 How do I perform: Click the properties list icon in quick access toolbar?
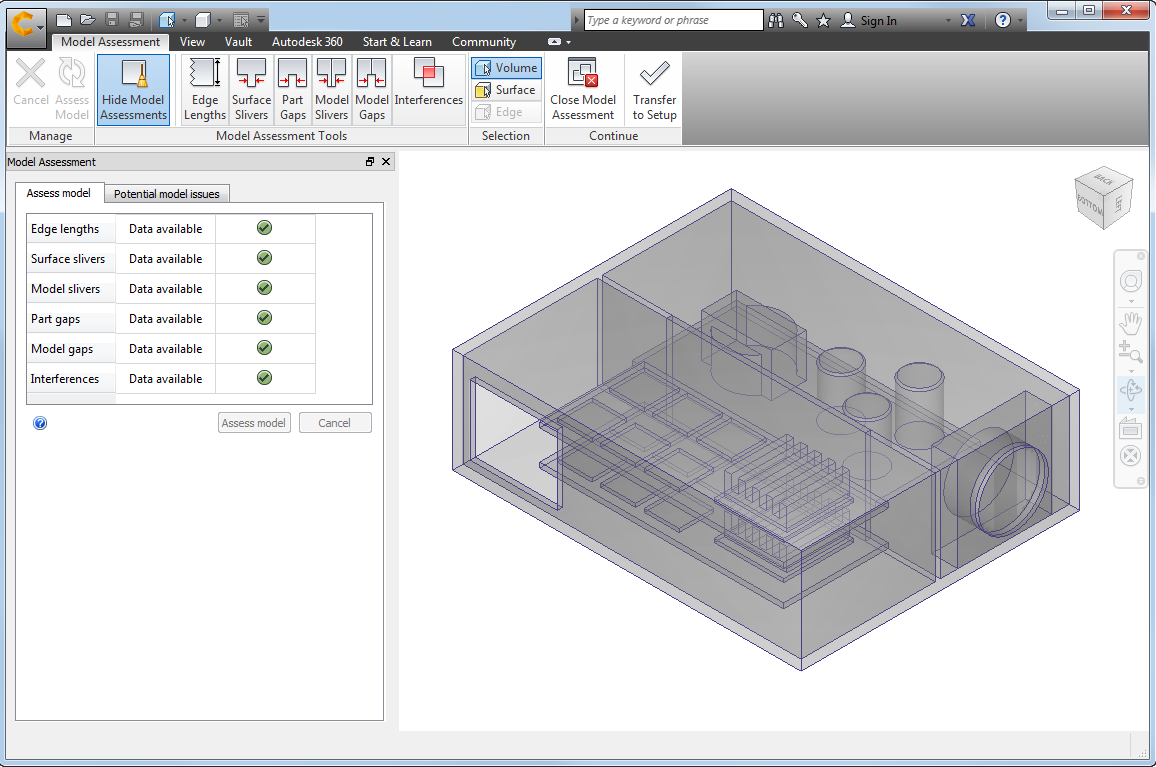click(x=241, y=20)
